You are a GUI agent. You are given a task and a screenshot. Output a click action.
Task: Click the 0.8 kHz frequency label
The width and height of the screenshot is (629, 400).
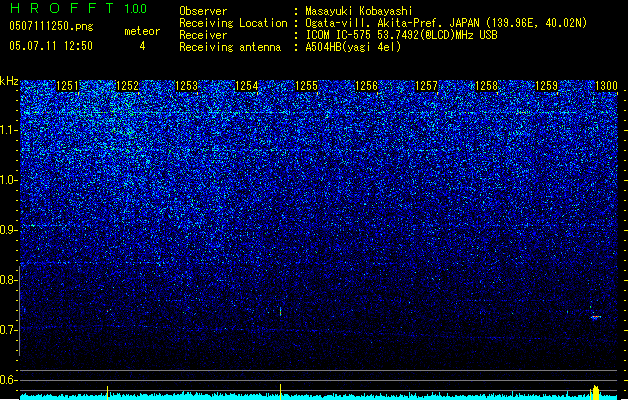click(8, 280)
